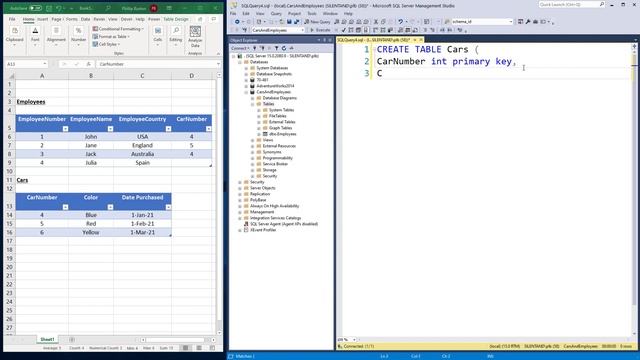Open the File tab in Excel

click(x=12, y=19)
